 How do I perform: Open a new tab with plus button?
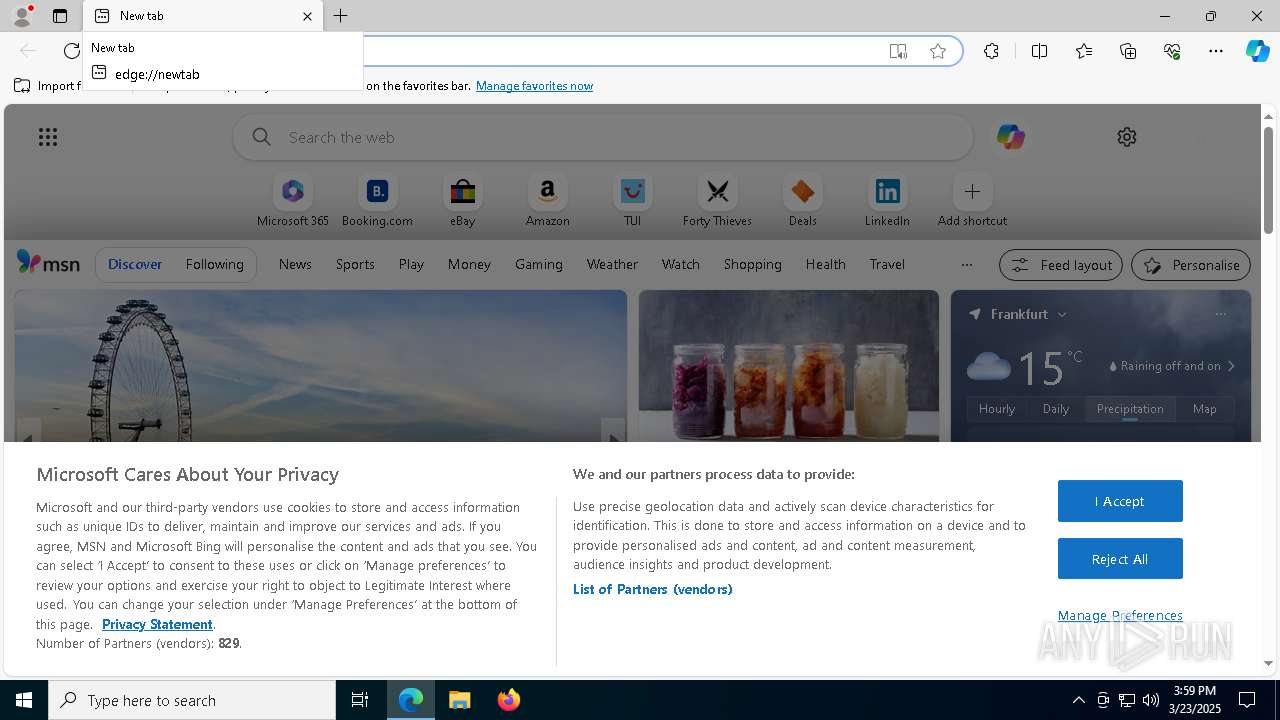point(341,16)
